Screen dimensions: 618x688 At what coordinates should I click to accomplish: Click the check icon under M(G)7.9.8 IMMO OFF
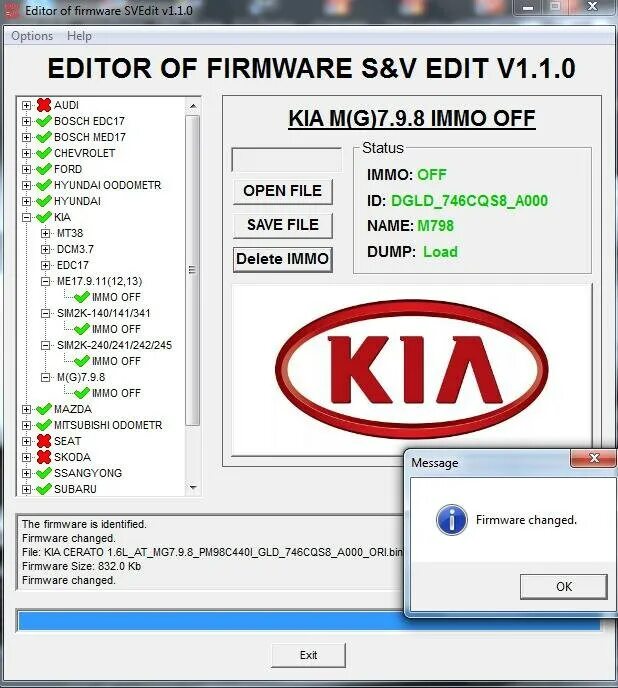82,393
